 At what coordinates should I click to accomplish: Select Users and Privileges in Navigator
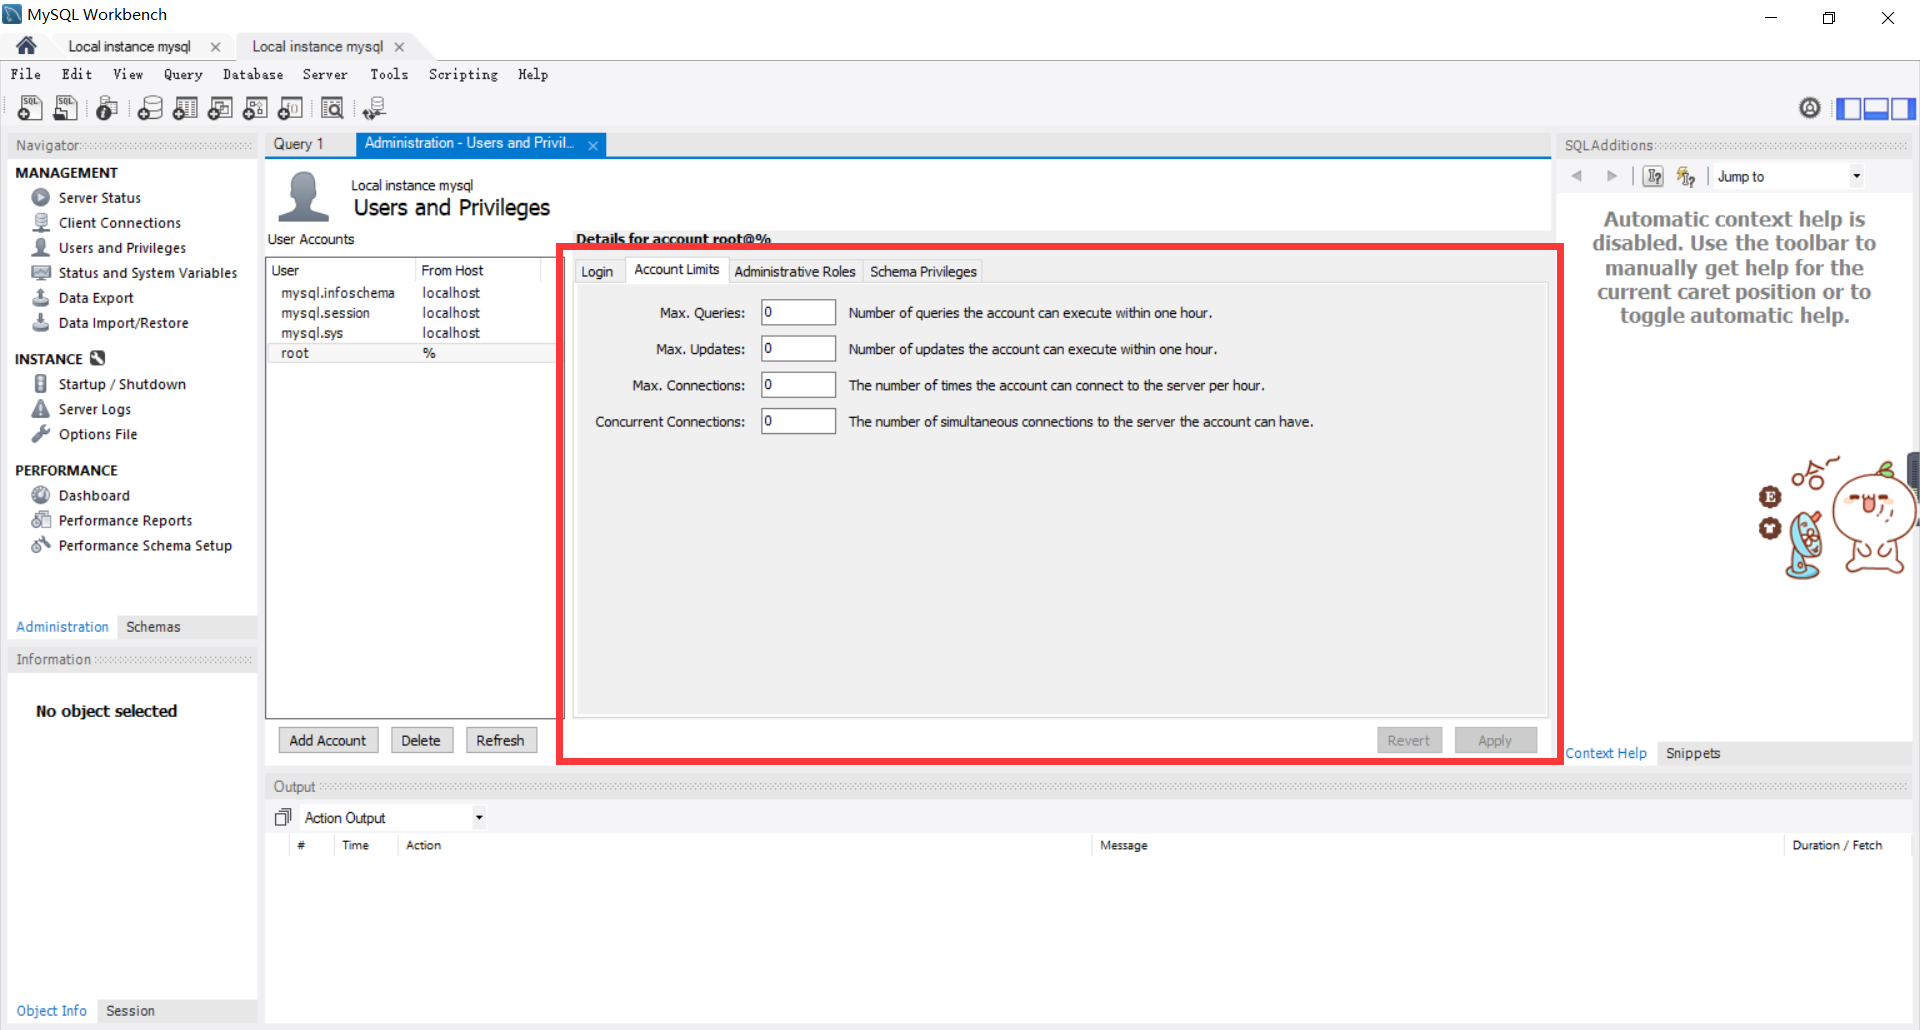click(122, 248)
